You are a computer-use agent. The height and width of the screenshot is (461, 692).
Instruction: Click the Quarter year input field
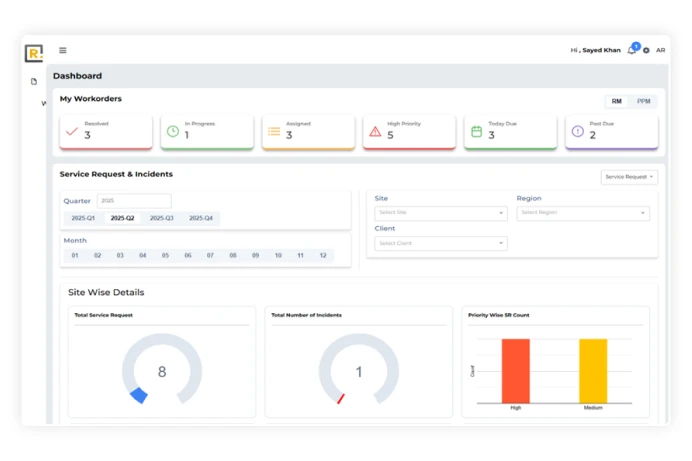[134, 201]
